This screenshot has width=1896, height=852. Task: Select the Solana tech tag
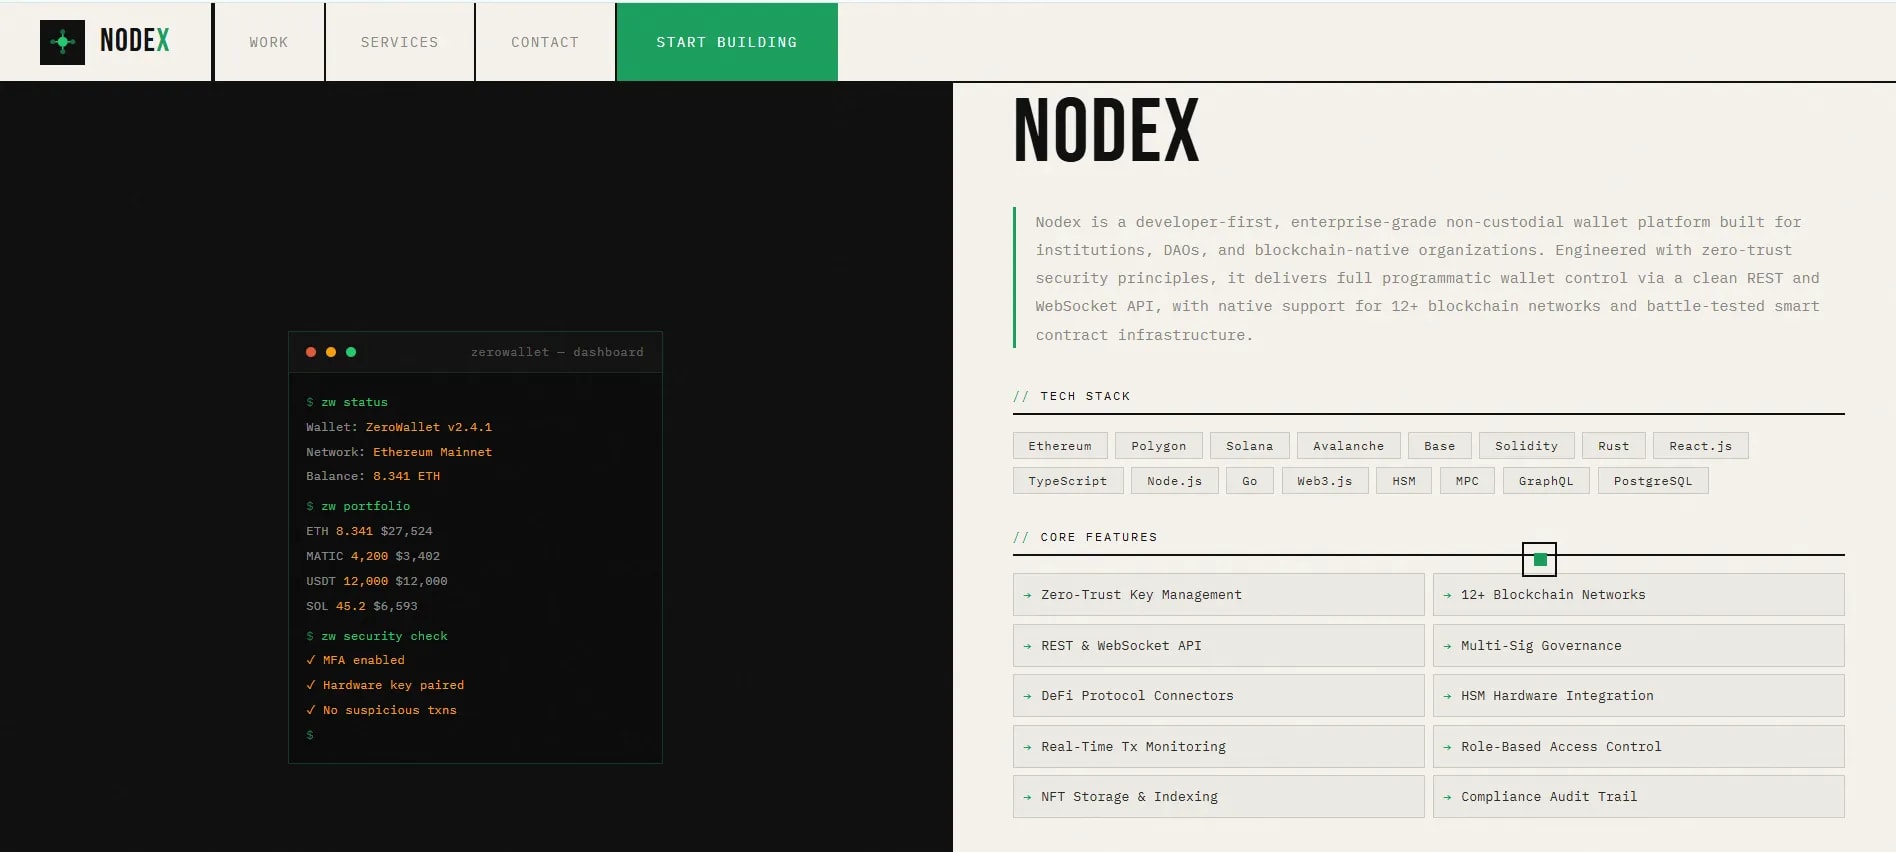tap(1250, 446)
